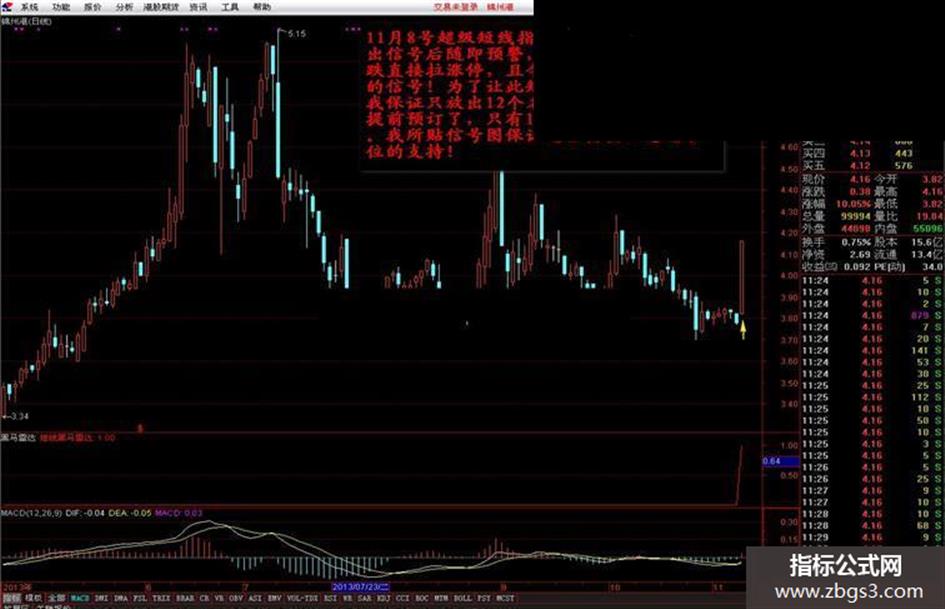Switch to the BOLL indicator tab

[x=462, y=598]
